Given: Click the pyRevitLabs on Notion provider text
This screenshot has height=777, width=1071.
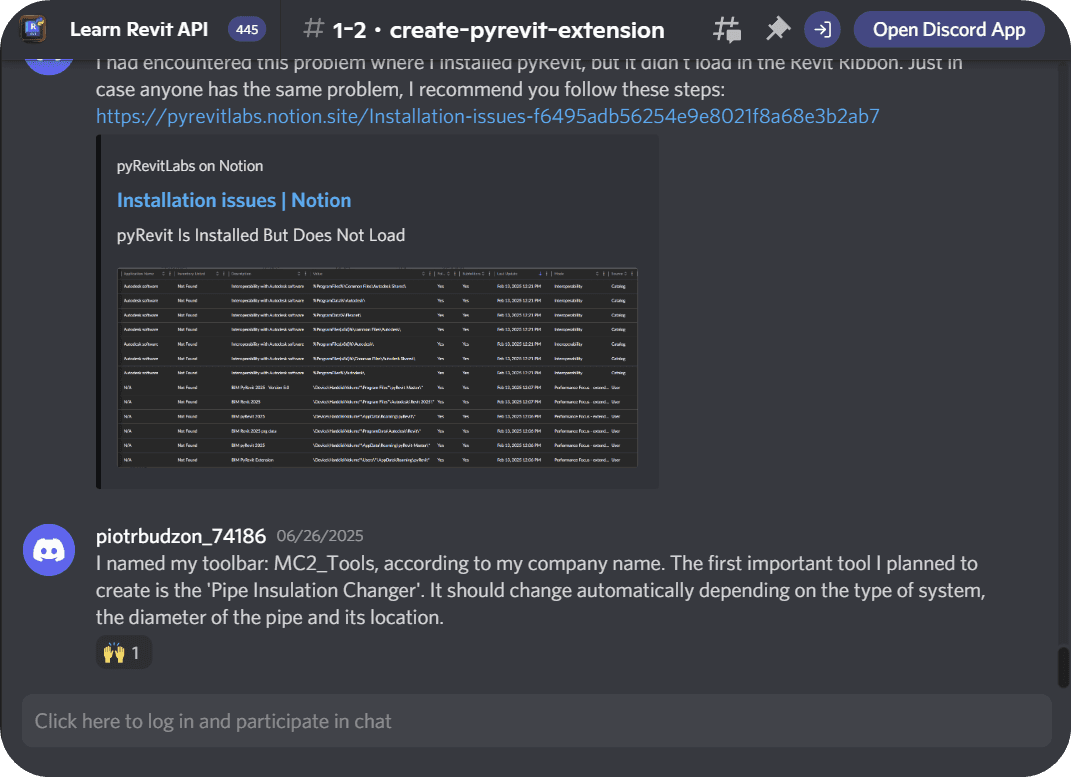Looking at the screenshot, I should click(190, 166).
